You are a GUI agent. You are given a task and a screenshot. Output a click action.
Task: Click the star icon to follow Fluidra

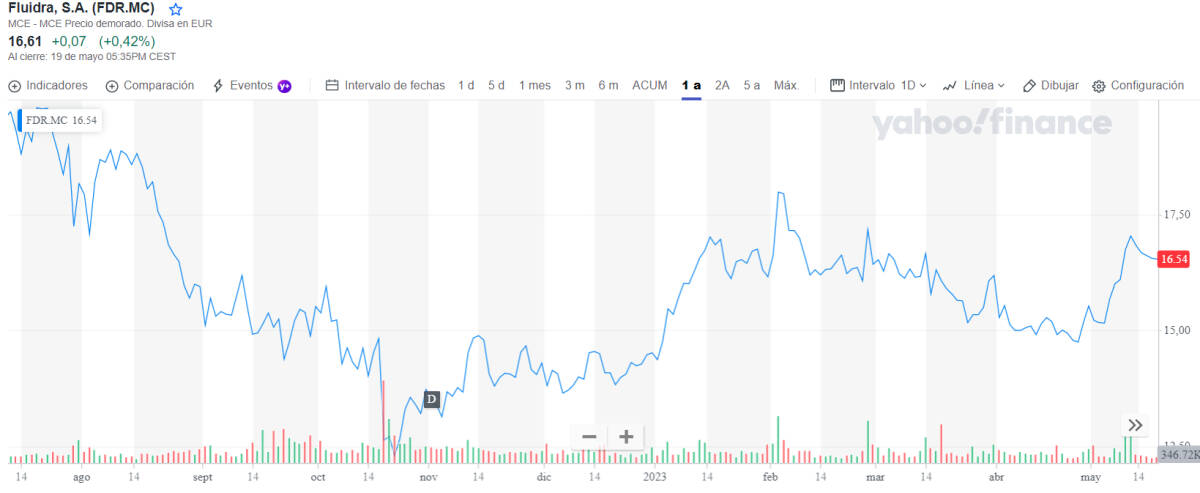point(176,9)
